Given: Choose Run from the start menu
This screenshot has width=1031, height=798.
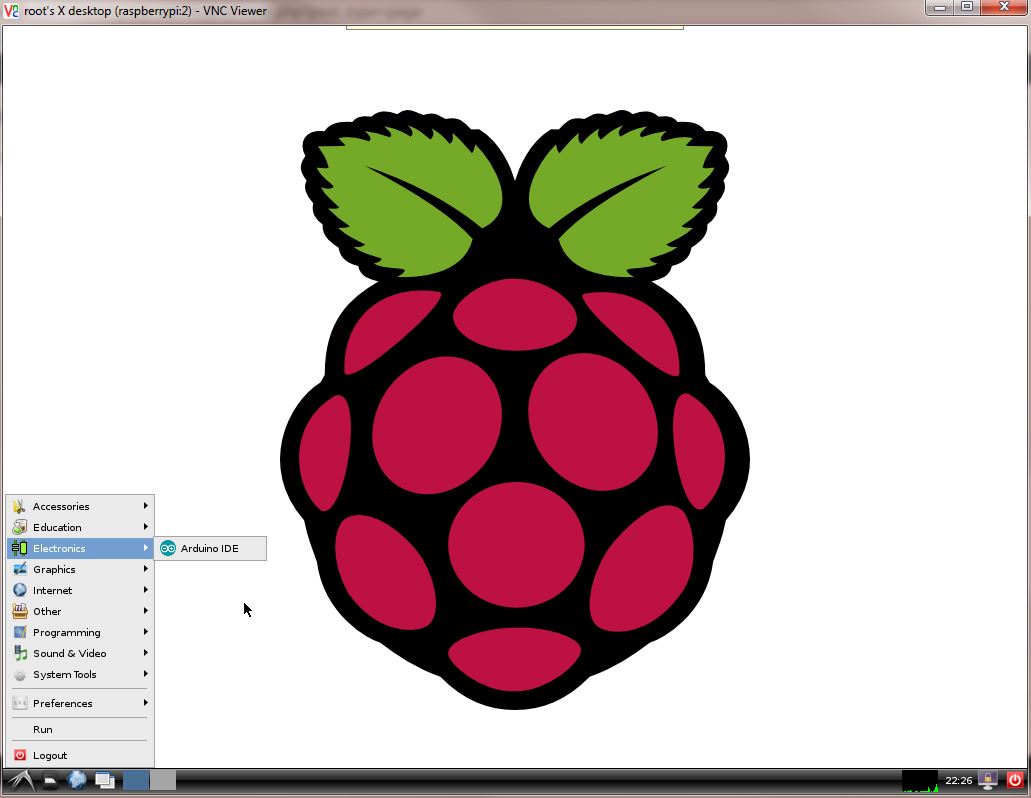Looking at the screenshot, I should point(80,730).
